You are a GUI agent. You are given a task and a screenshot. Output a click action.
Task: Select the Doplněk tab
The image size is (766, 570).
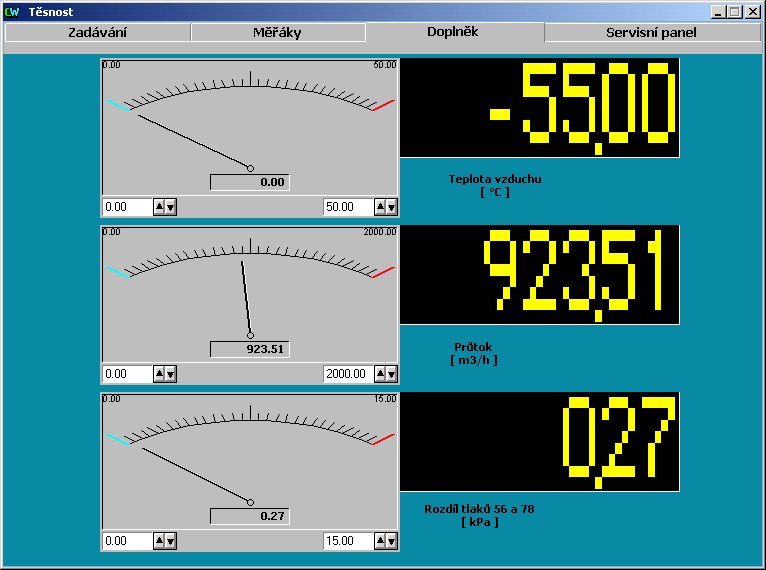pyautogui.click(x=454, y=31)
